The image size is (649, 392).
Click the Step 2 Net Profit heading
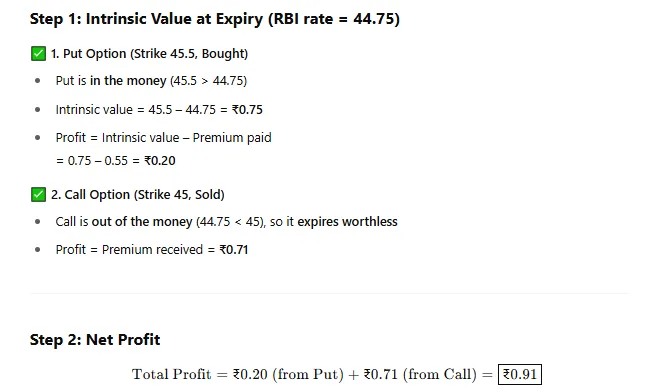point(95,340)
